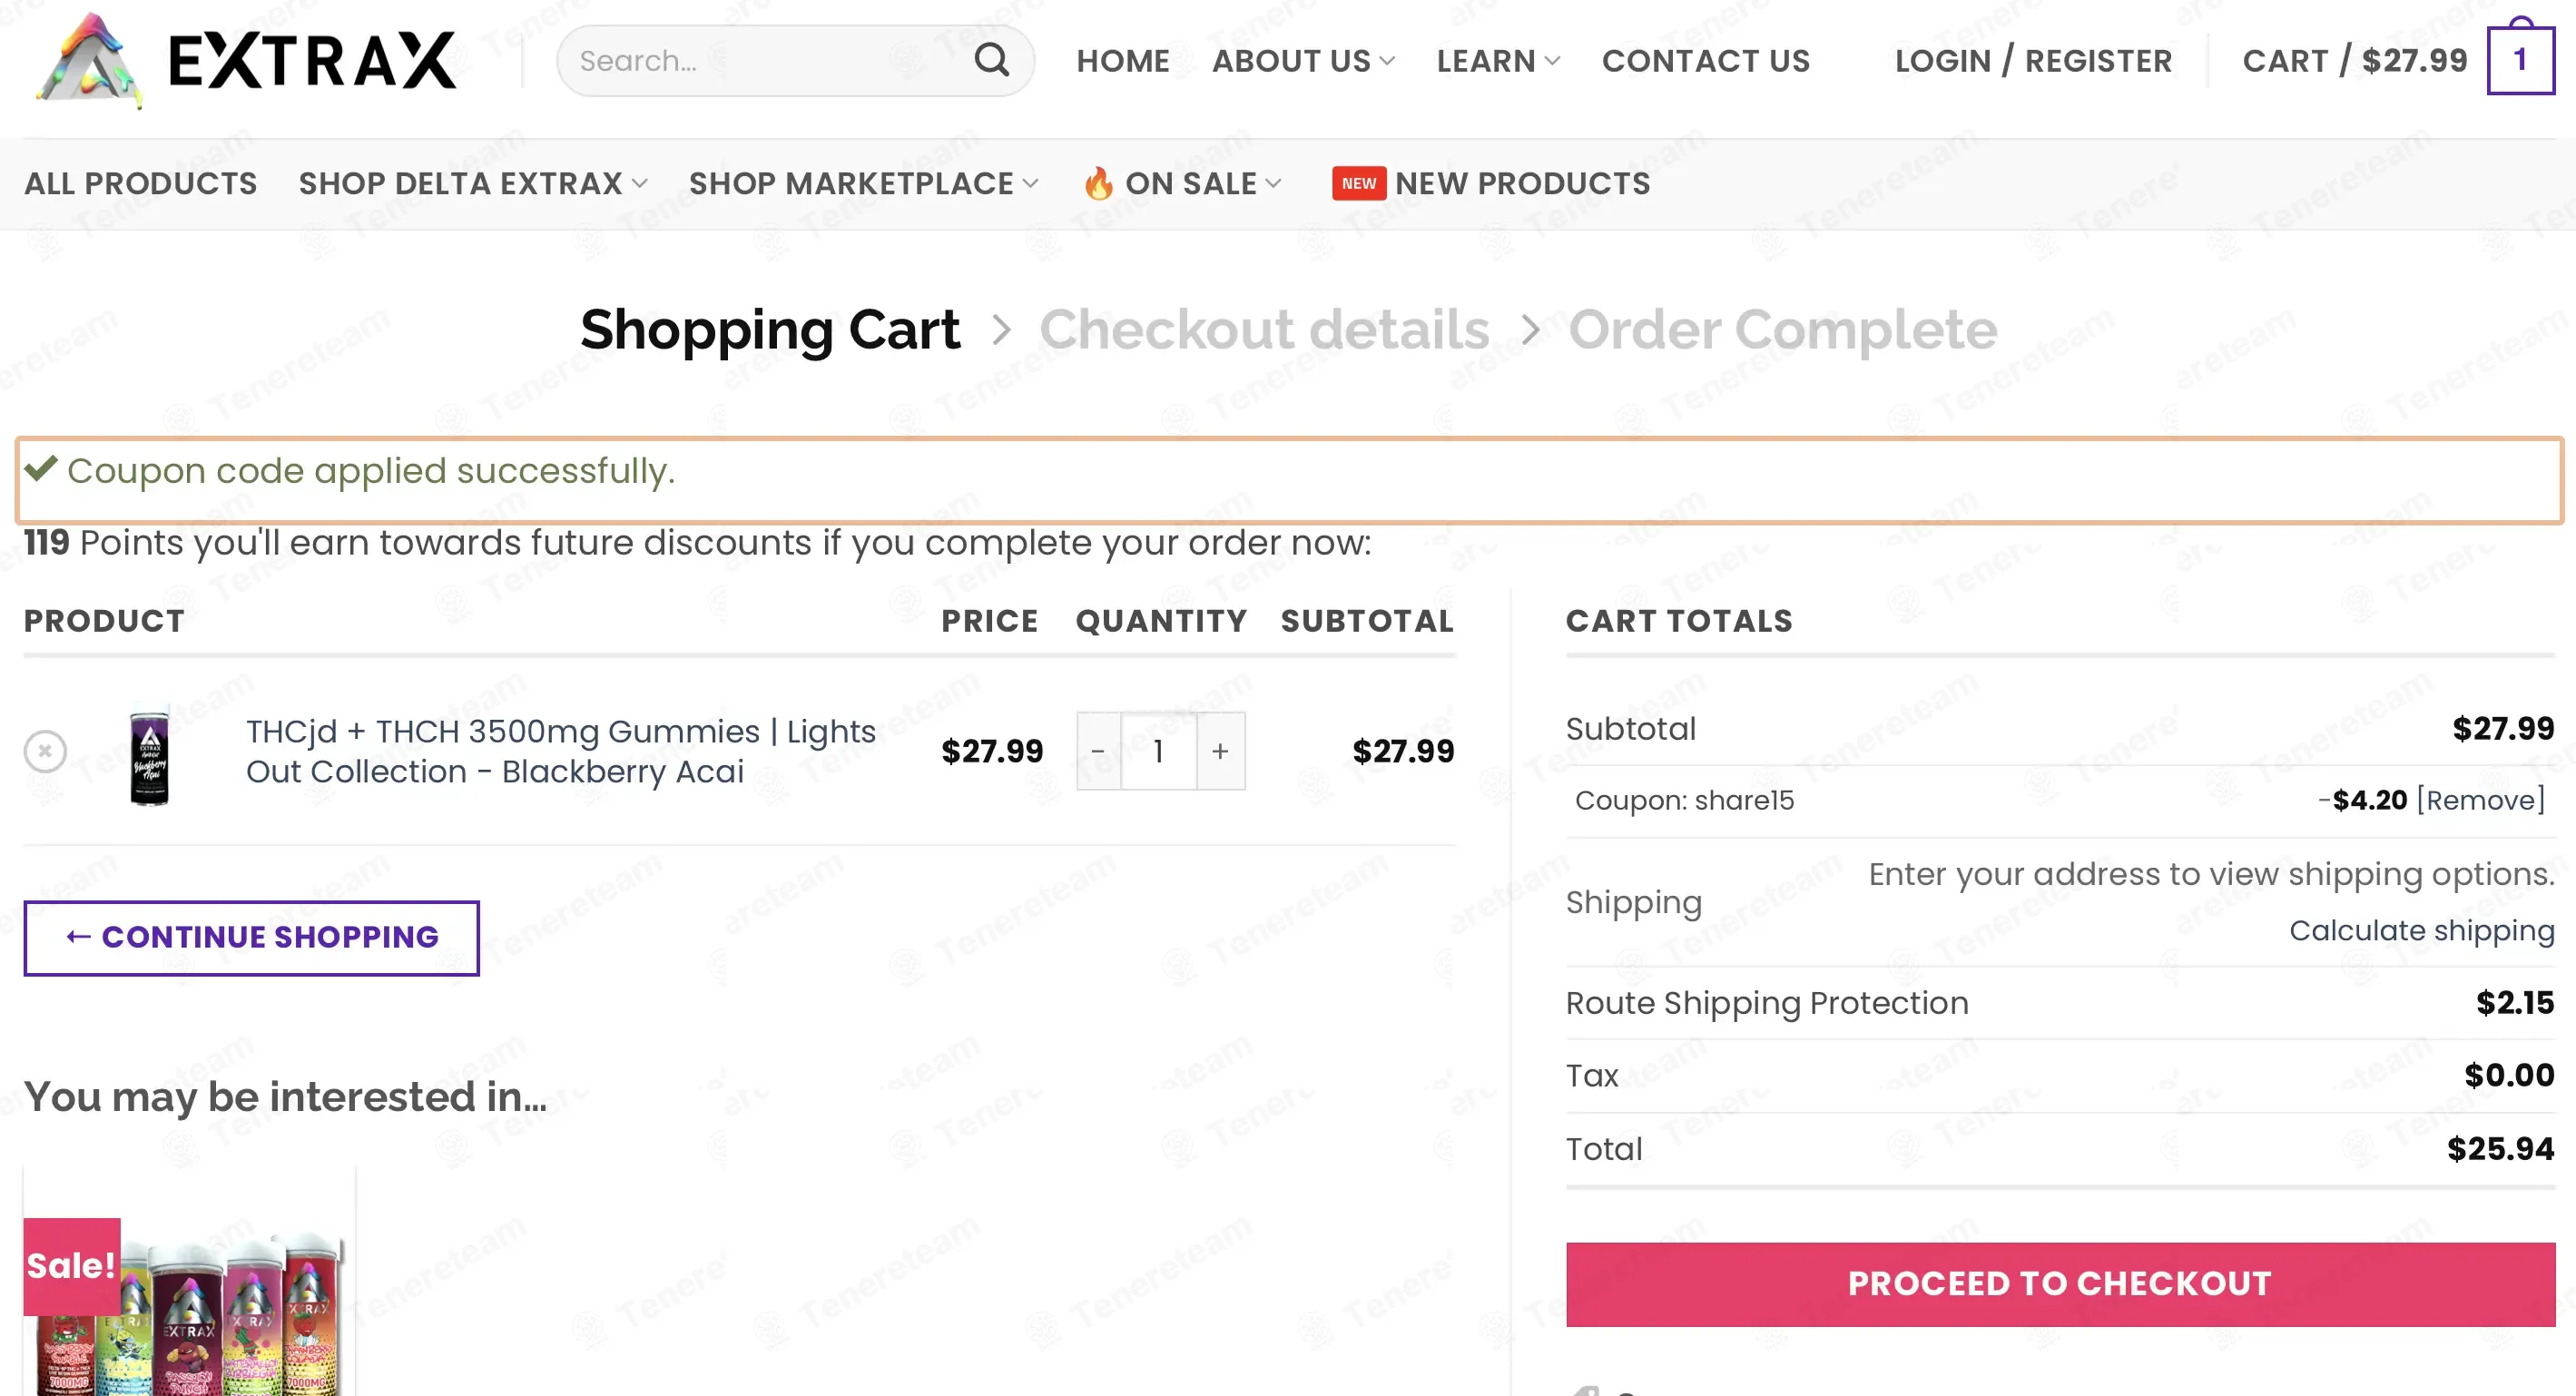Image resolution: width=2576 pixels, height=1396 pixels.
Task: Decrease quantity with the minus button
Action: [1098, 751]
